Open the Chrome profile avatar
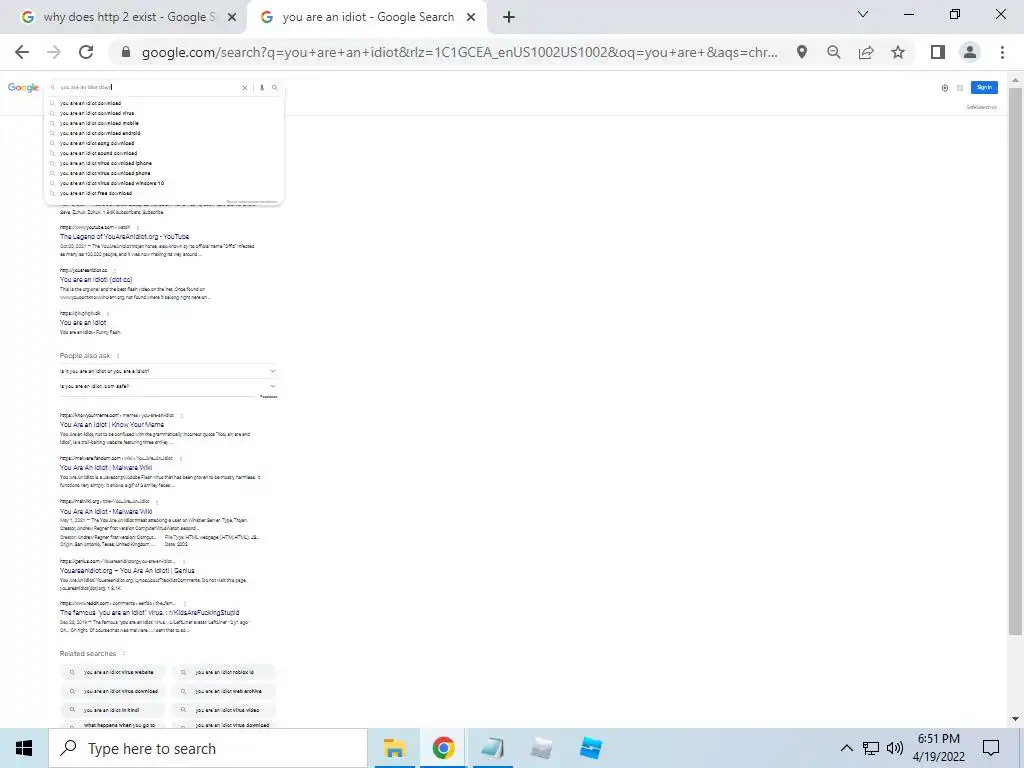This screenshot has height=768, width=1024. point(970,52)
